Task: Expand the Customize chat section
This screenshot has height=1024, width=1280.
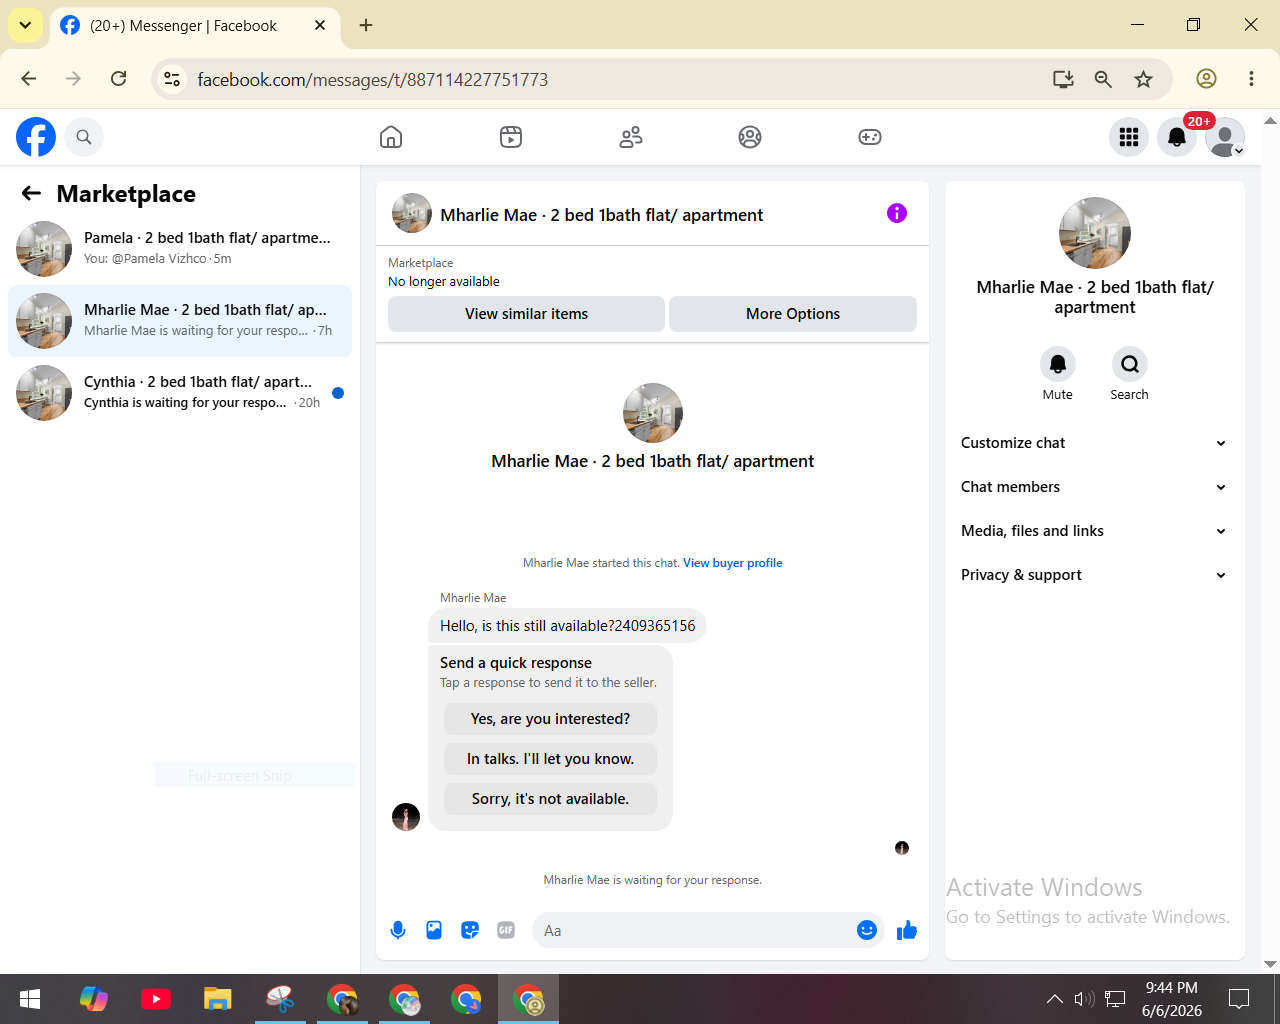Action: coord(1094,443)
